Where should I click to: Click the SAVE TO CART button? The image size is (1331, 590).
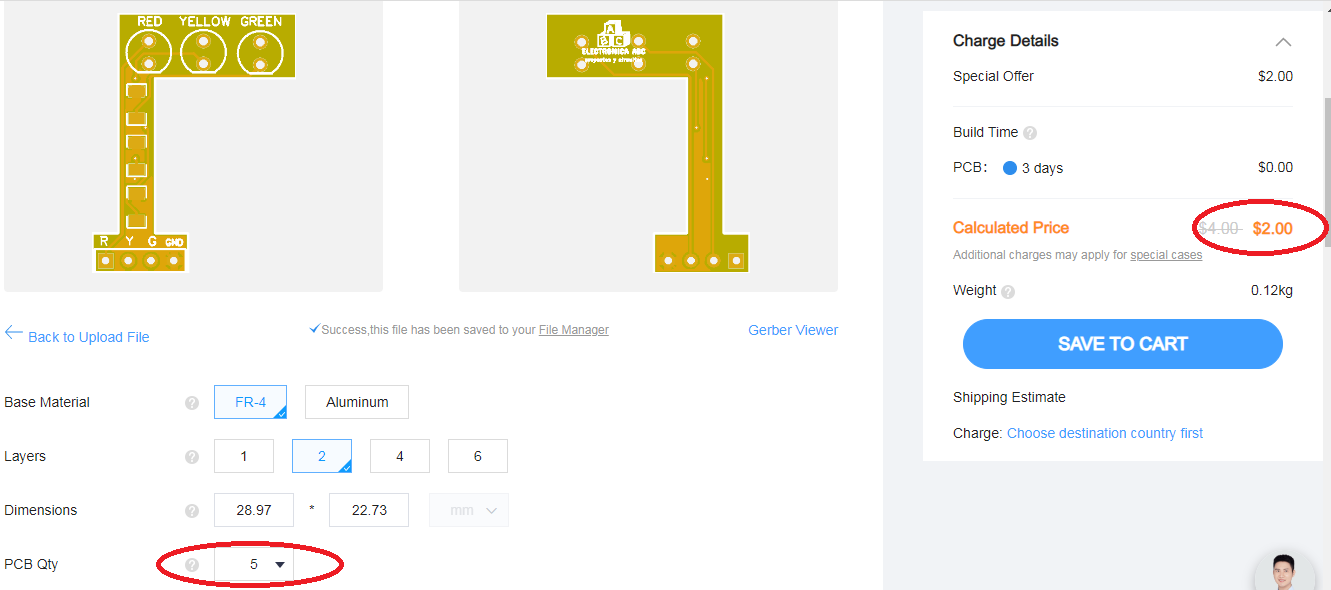(1122, 344)
